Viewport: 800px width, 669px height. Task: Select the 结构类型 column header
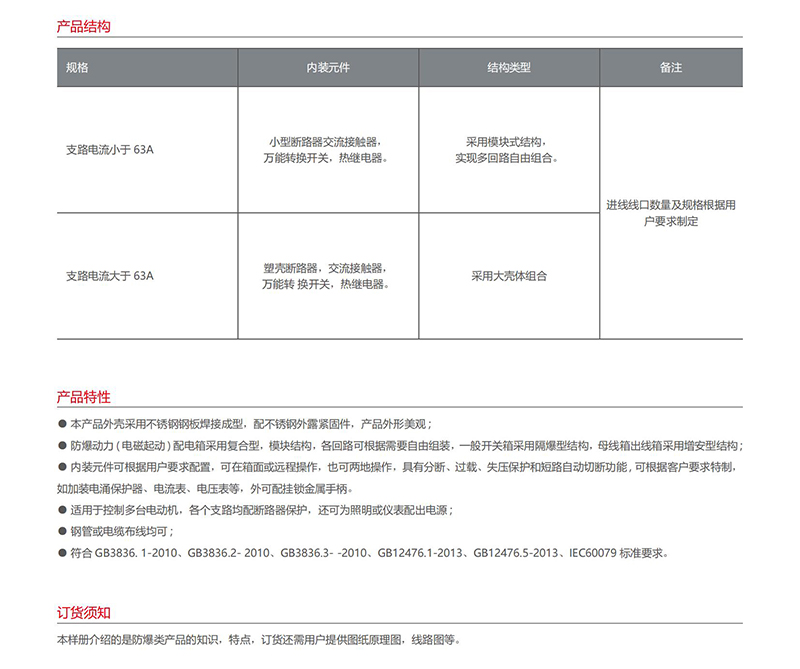click(508, 68)
